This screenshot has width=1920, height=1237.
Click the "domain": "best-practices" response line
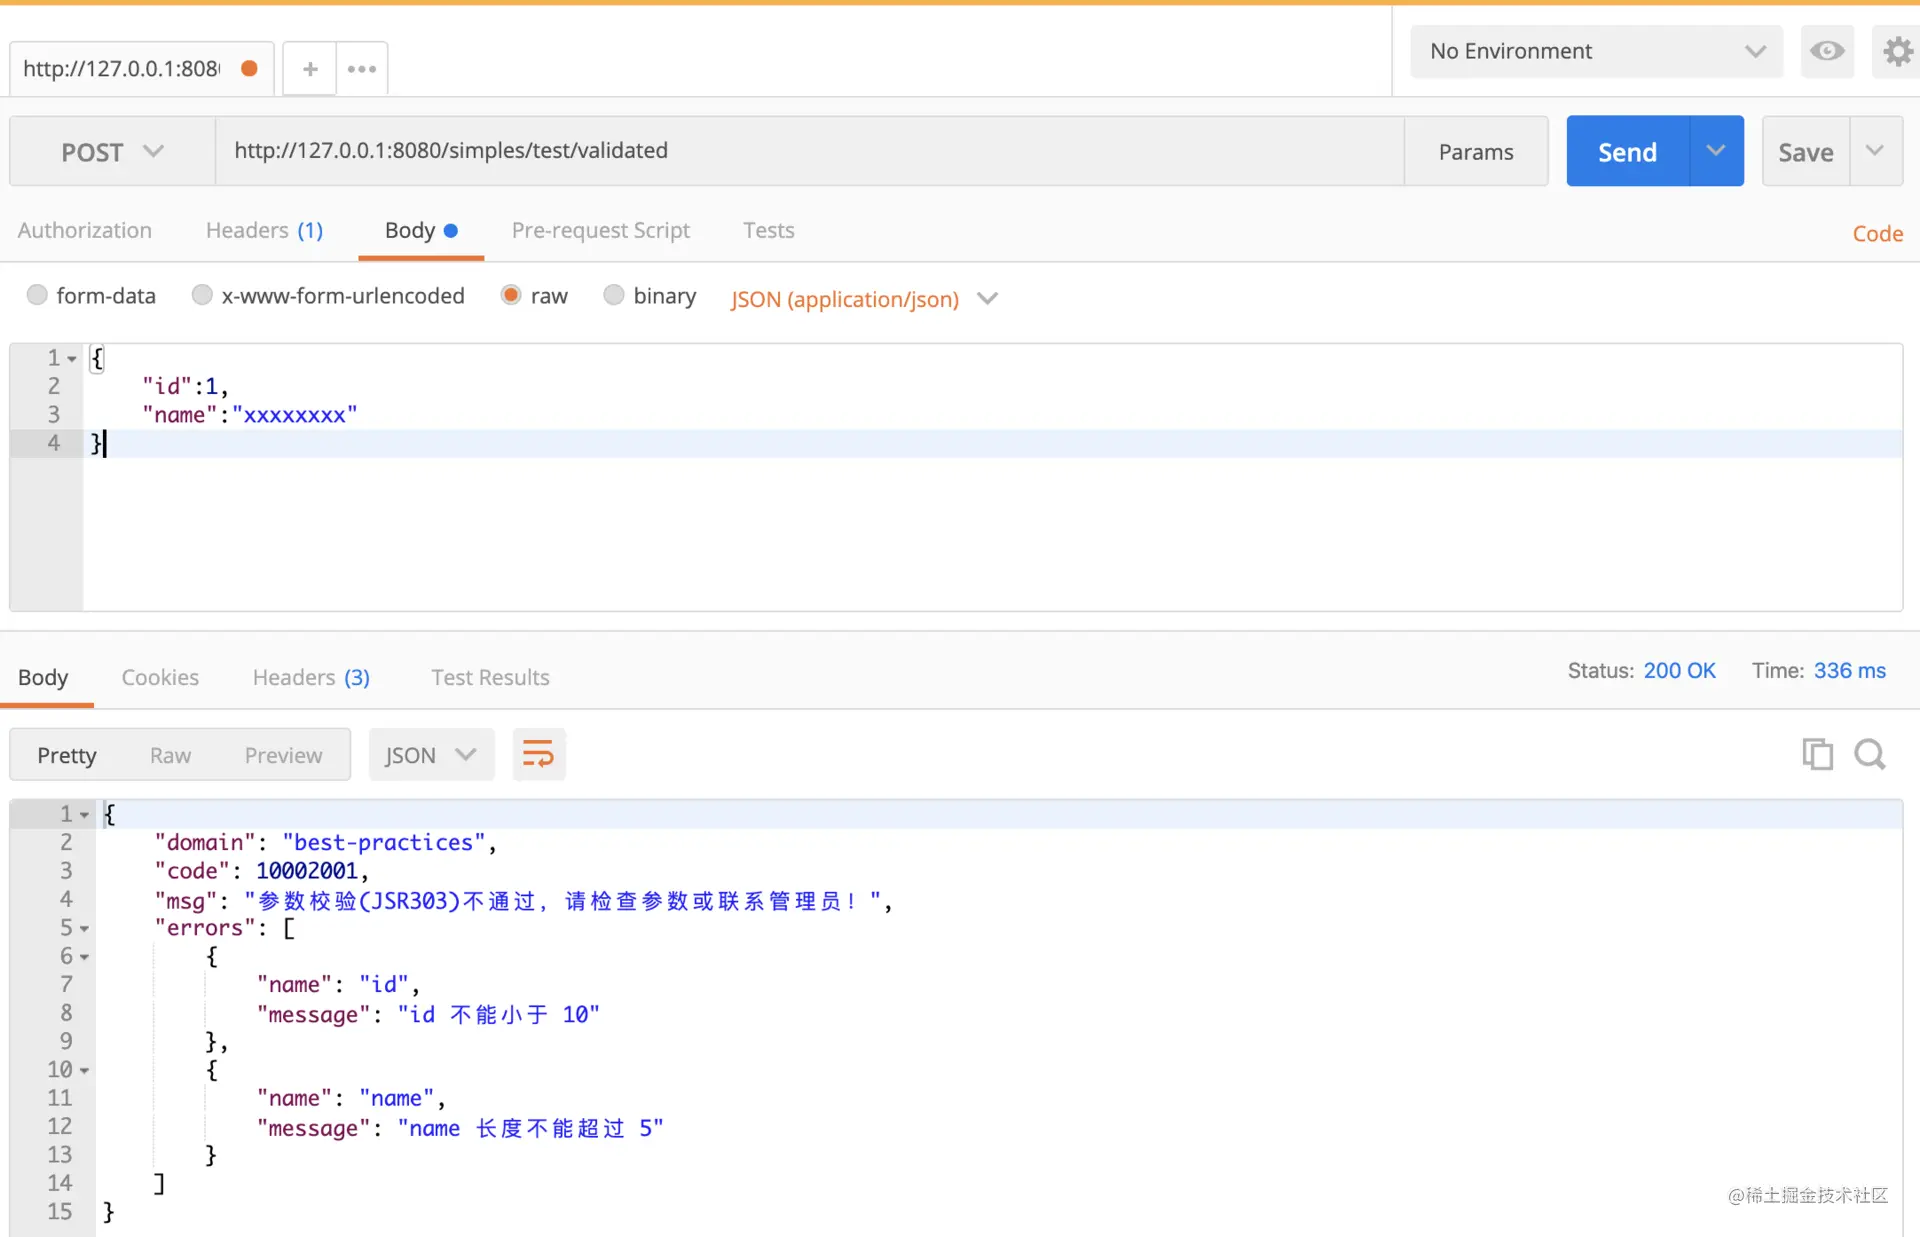coord(325,843)
